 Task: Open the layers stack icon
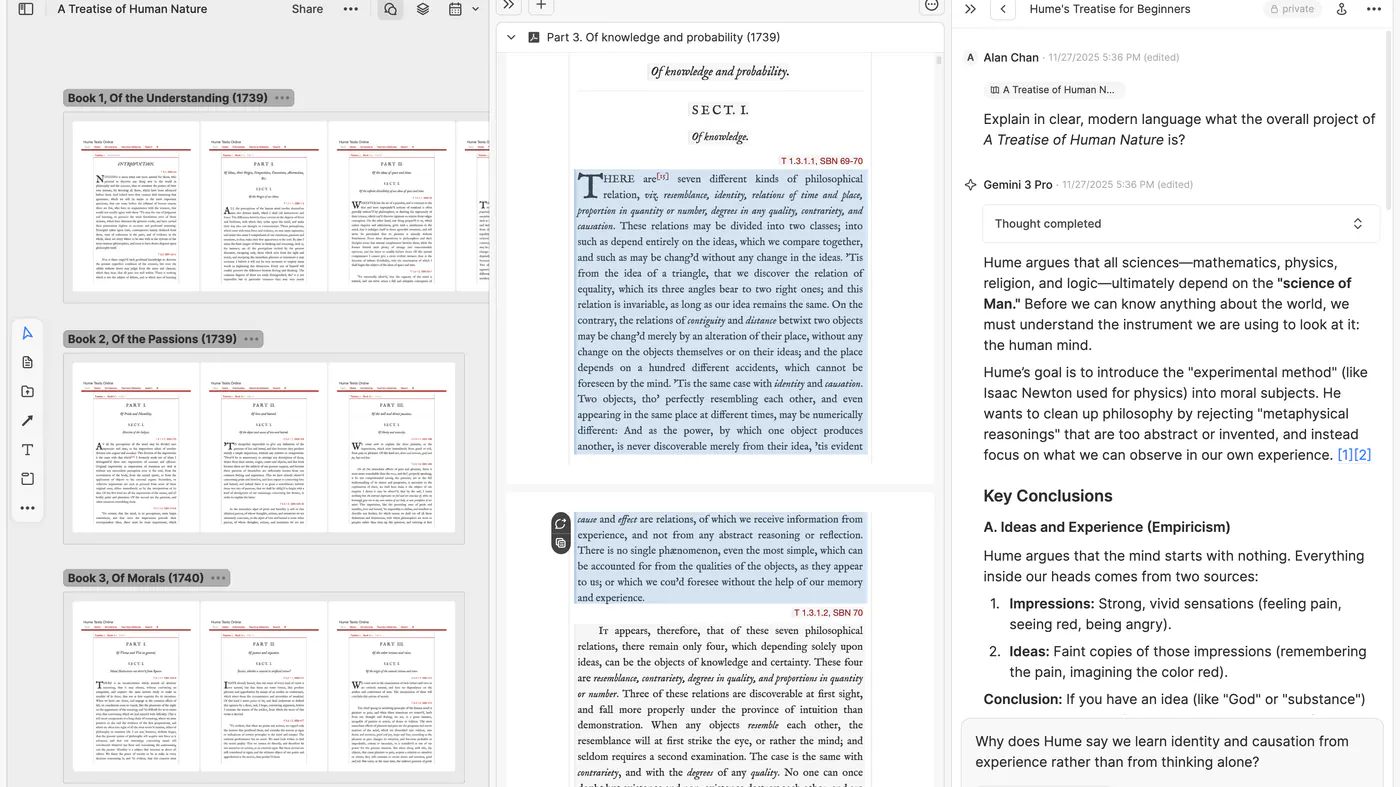[423, 9]
